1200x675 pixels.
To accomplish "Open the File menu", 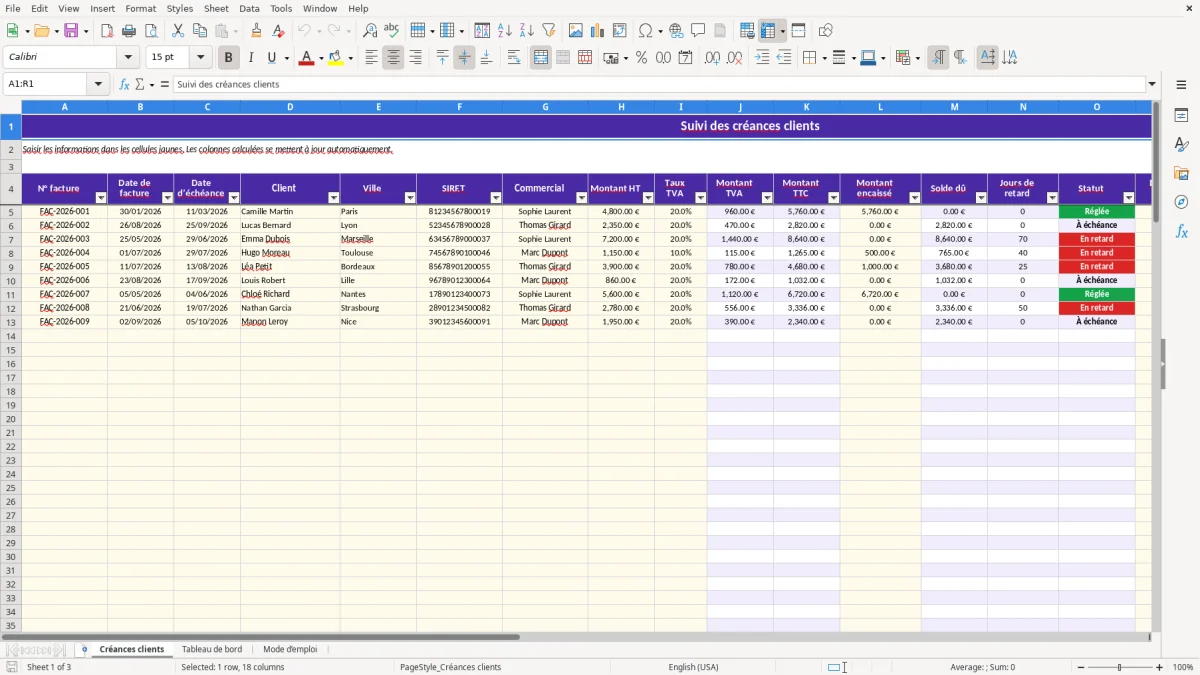I will [13, 8].
